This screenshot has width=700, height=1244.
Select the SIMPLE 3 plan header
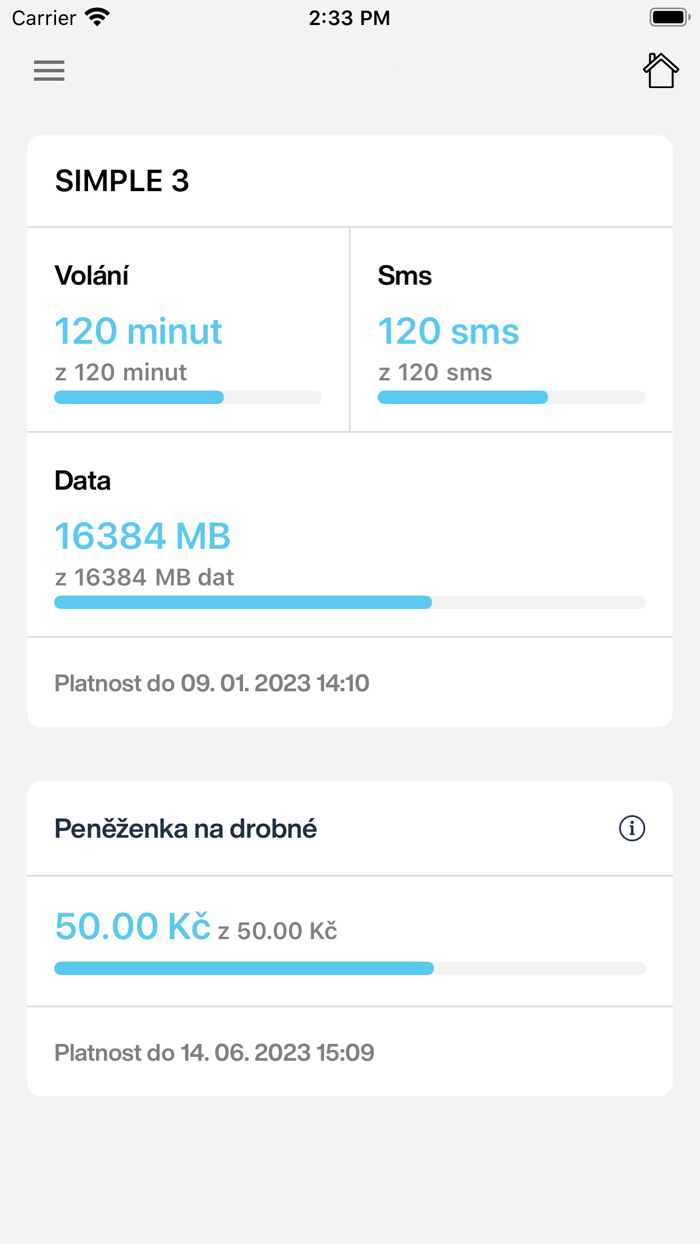pyautogui.click(x=350, y=181)
